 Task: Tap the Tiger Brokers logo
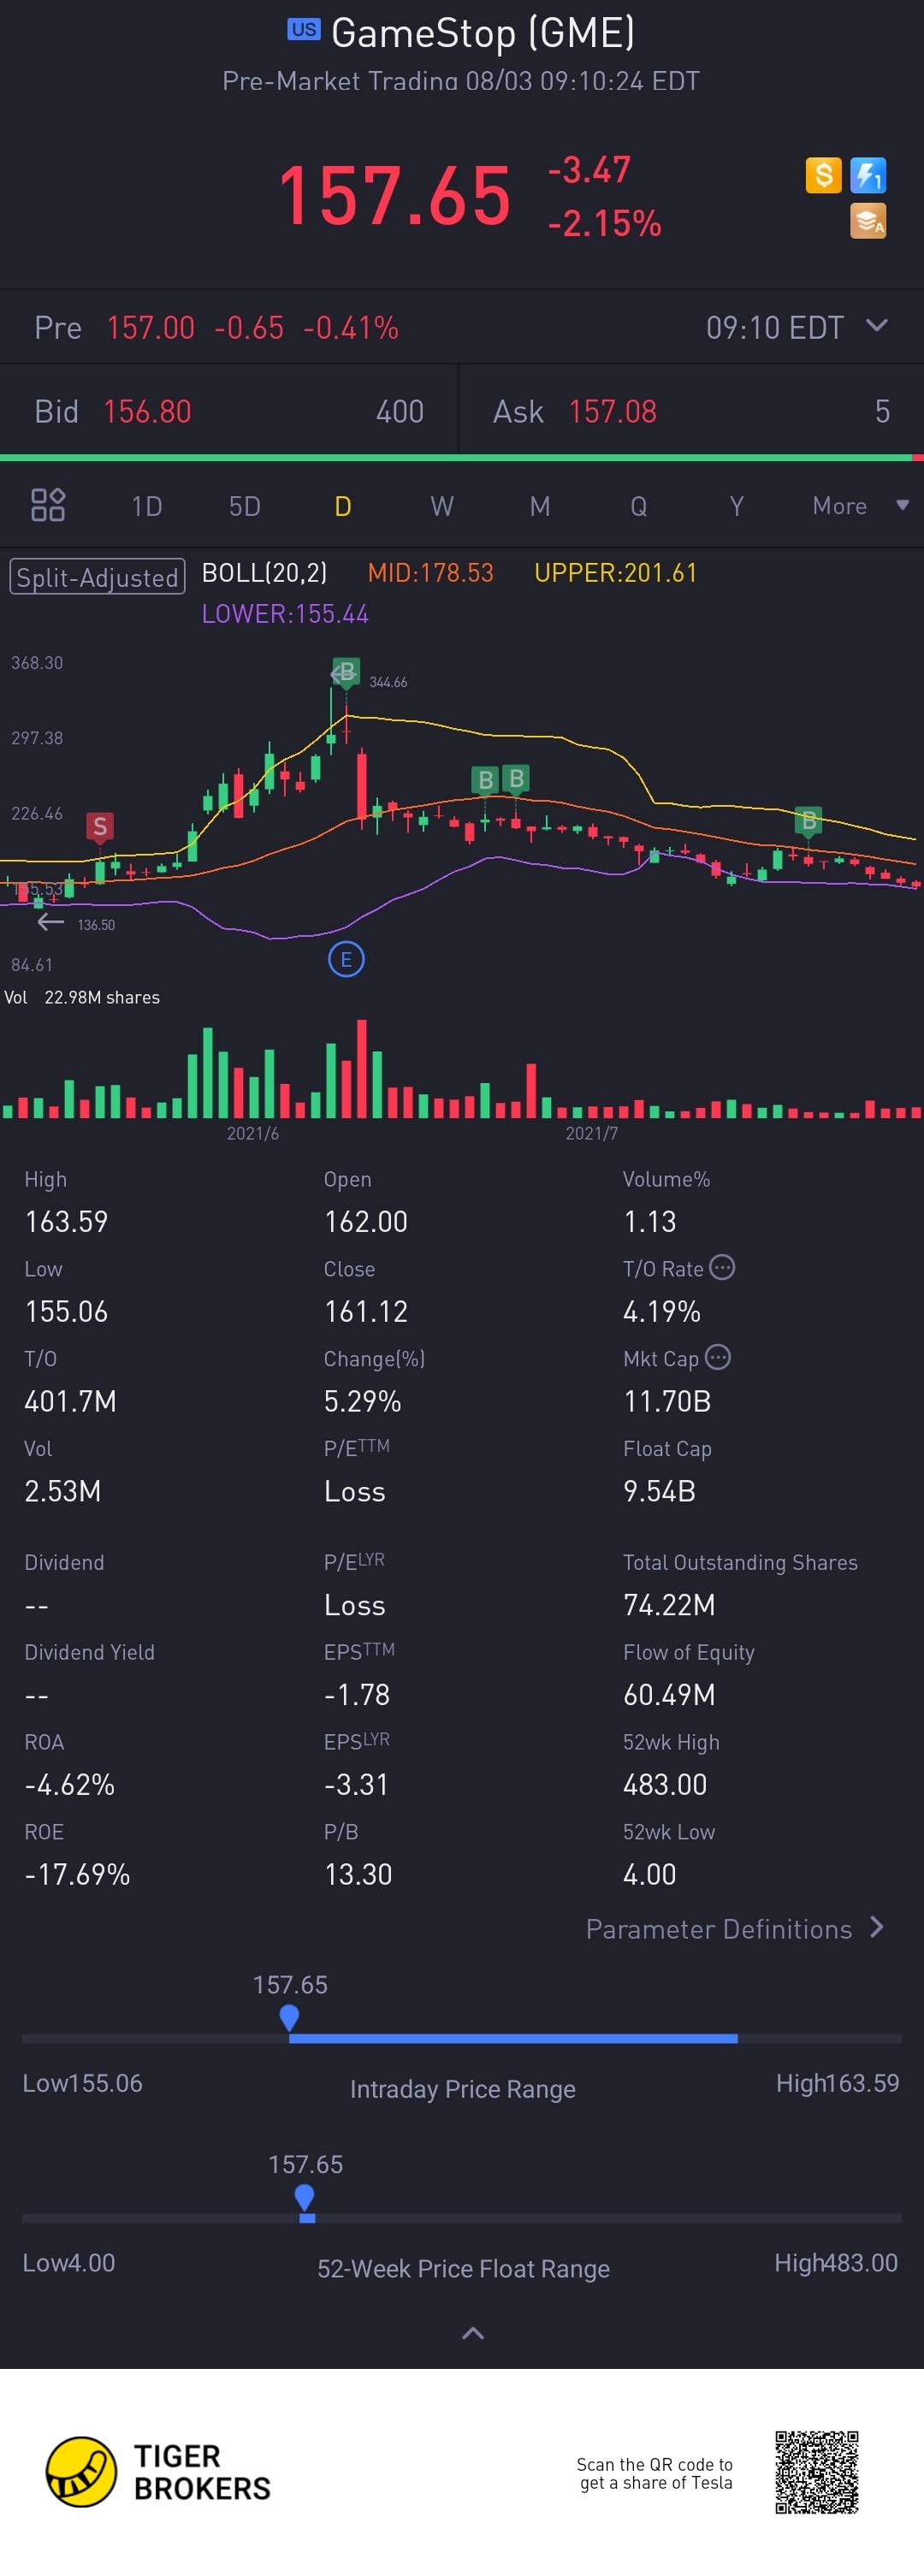(x=158, y=2472)
